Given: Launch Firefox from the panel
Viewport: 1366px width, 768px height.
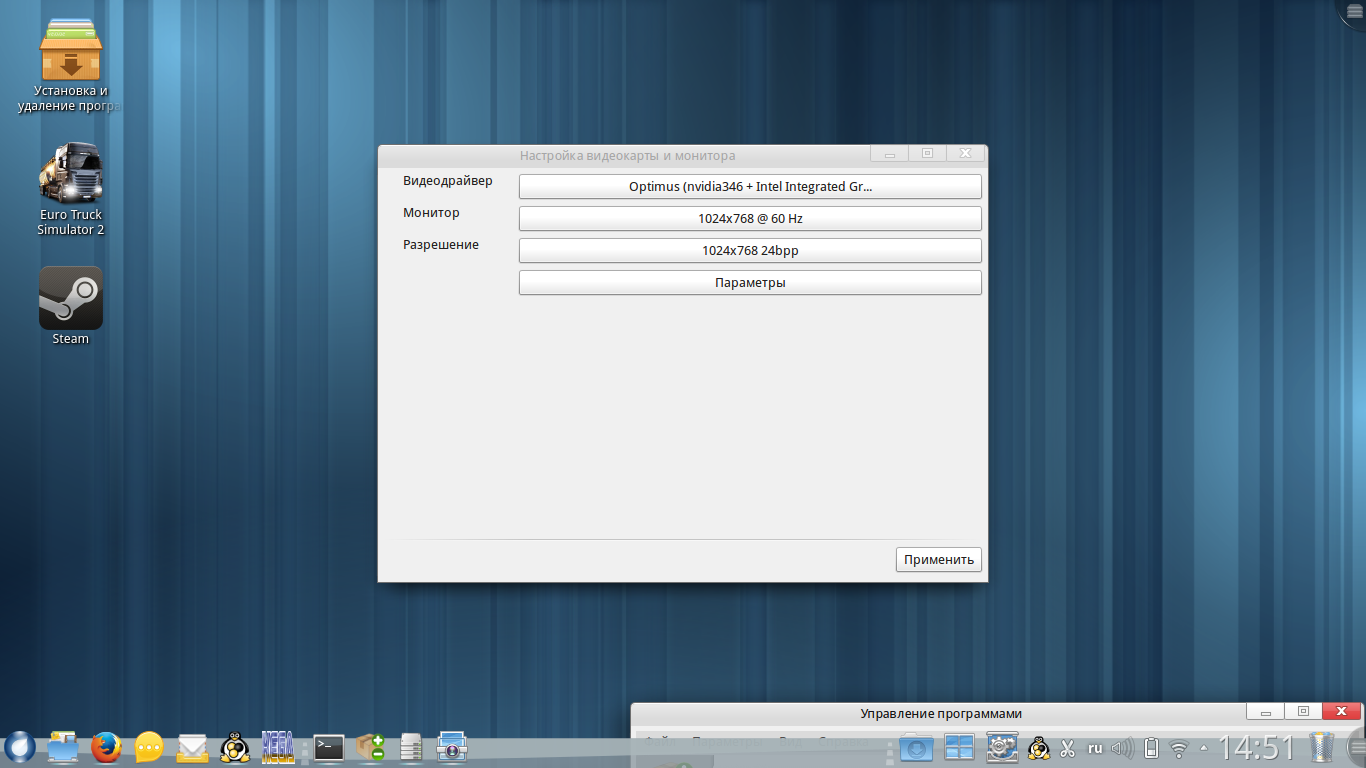Looking at the screenshot, I should coord(106,746).
